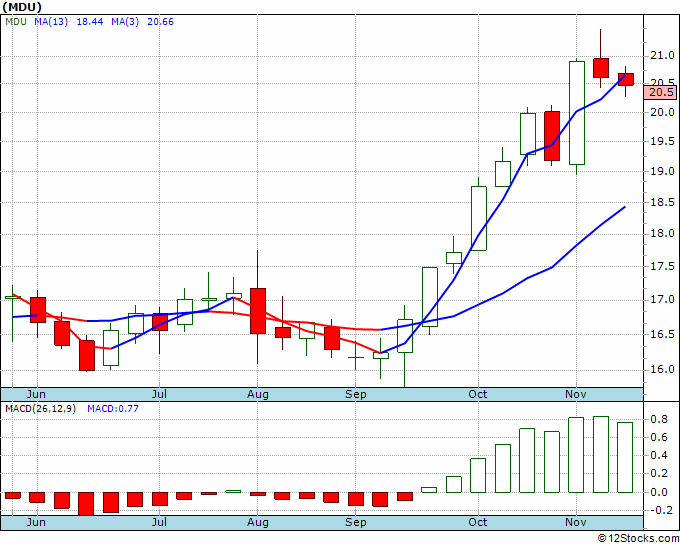Viewport: 680px width, 546px height.
Task: Click the 19.5 price axis label
Action: click(x=662, y=141)
